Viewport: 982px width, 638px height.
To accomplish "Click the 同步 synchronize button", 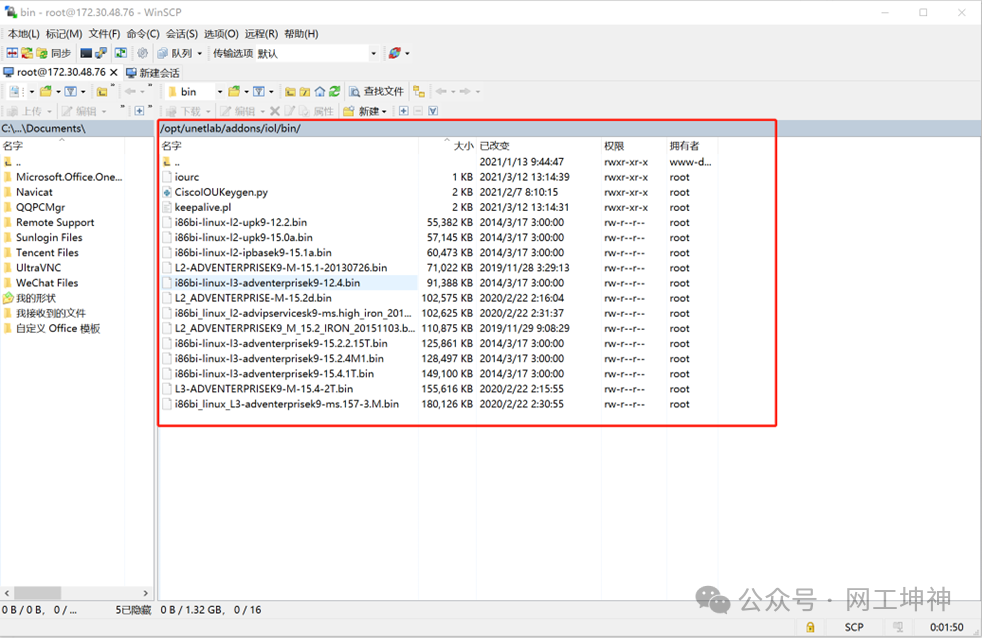I will point(54,53).
